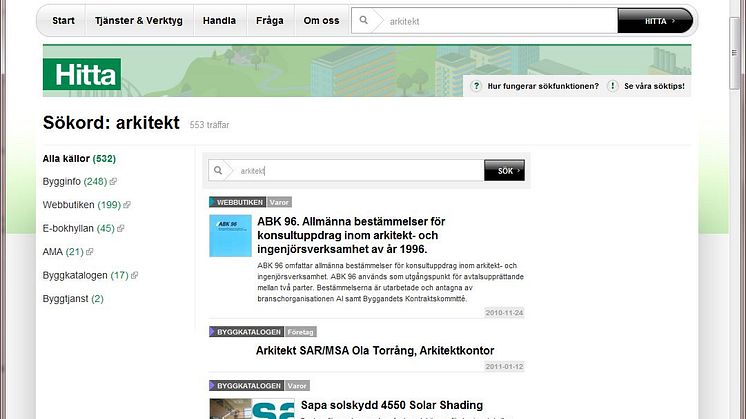
Task: Click the black HITTA search button
Action: click(655, 21)
